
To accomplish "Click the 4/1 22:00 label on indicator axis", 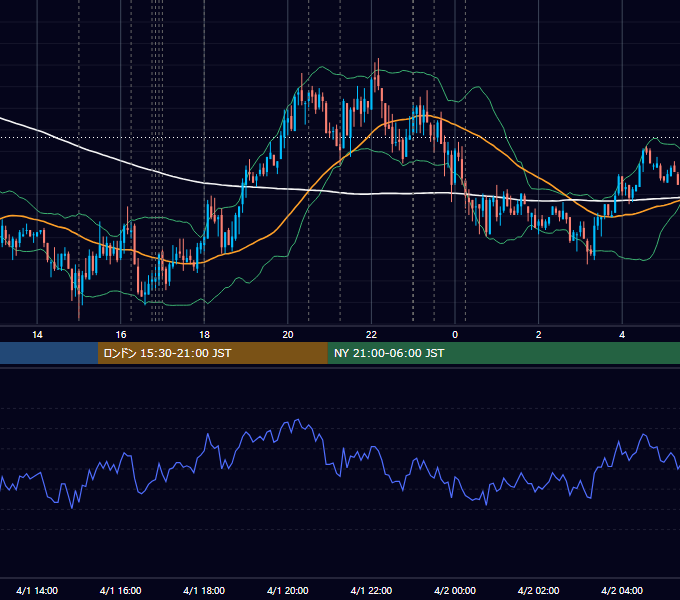I will pyautogui.click(x=371, y=590).
